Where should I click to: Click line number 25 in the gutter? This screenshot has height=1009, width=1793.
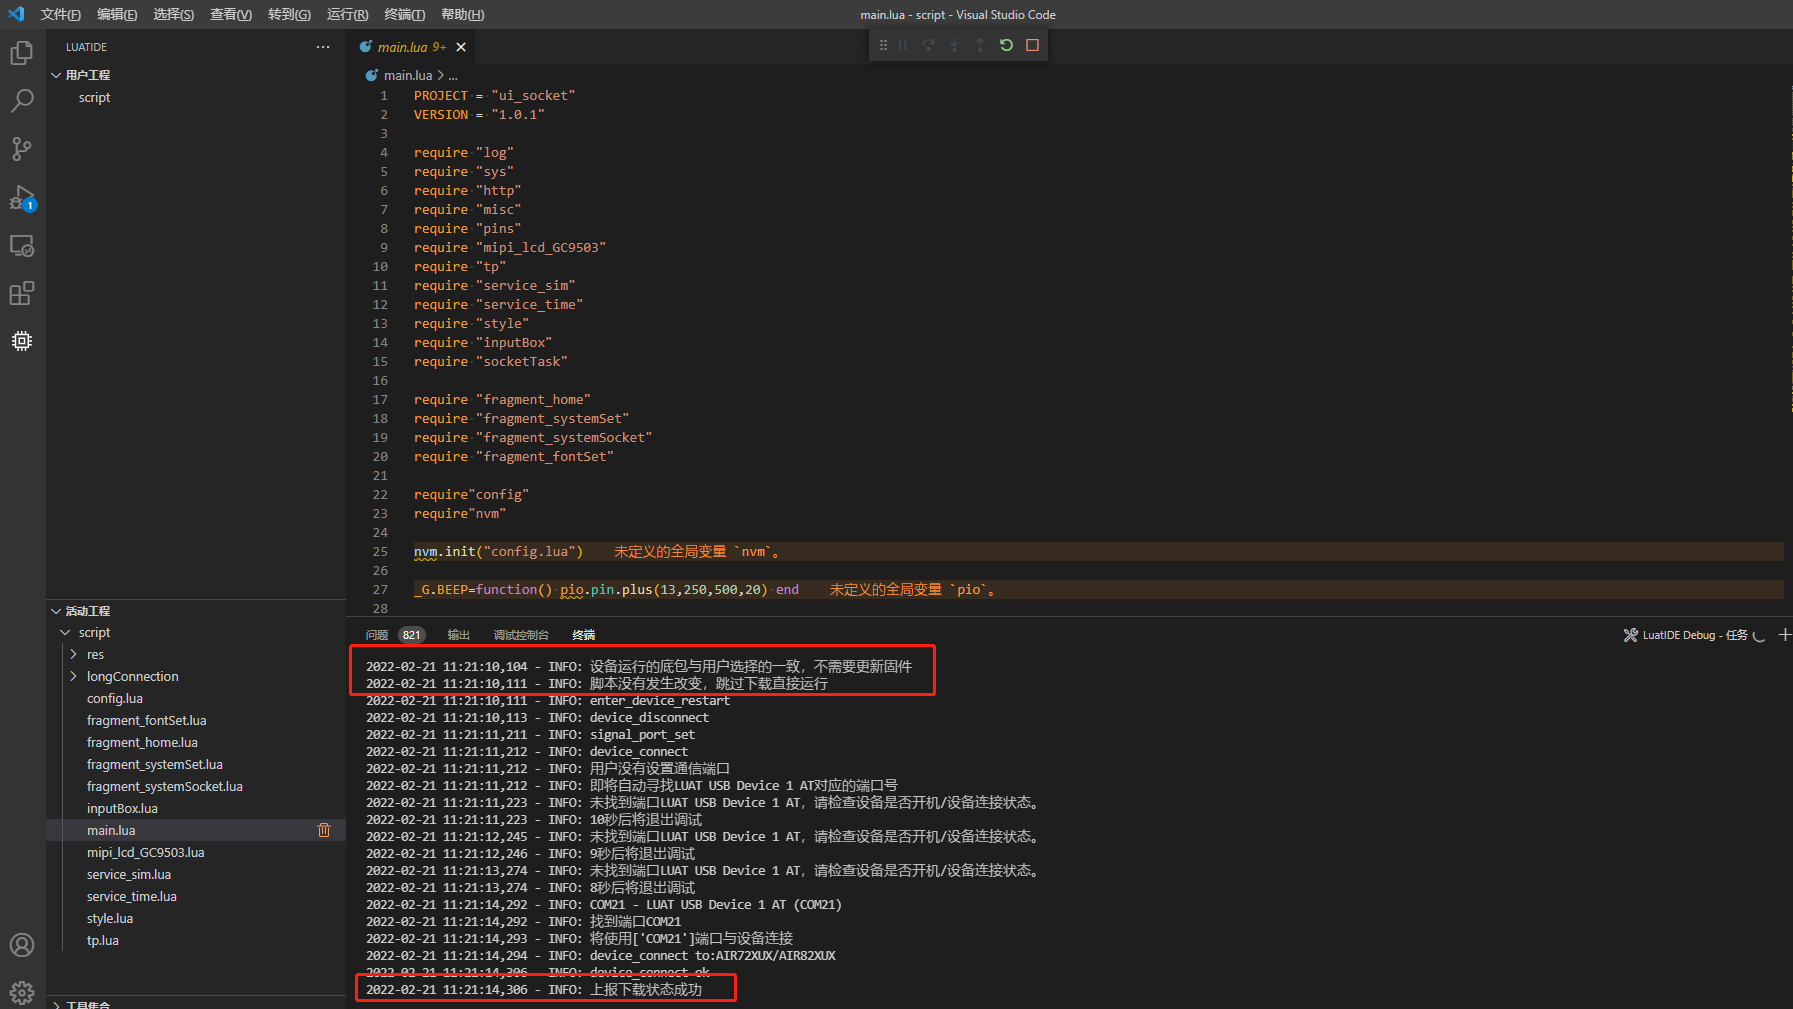[x=380, y=551]
